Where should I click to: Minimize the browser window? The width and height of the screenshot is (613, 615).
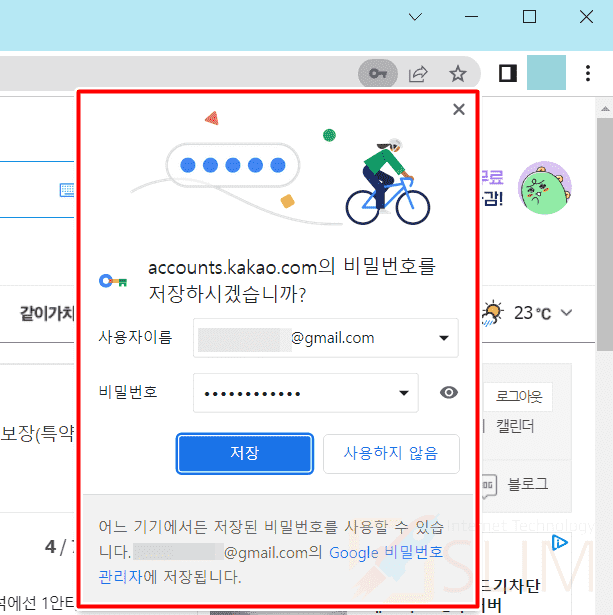tap(471, 17)
